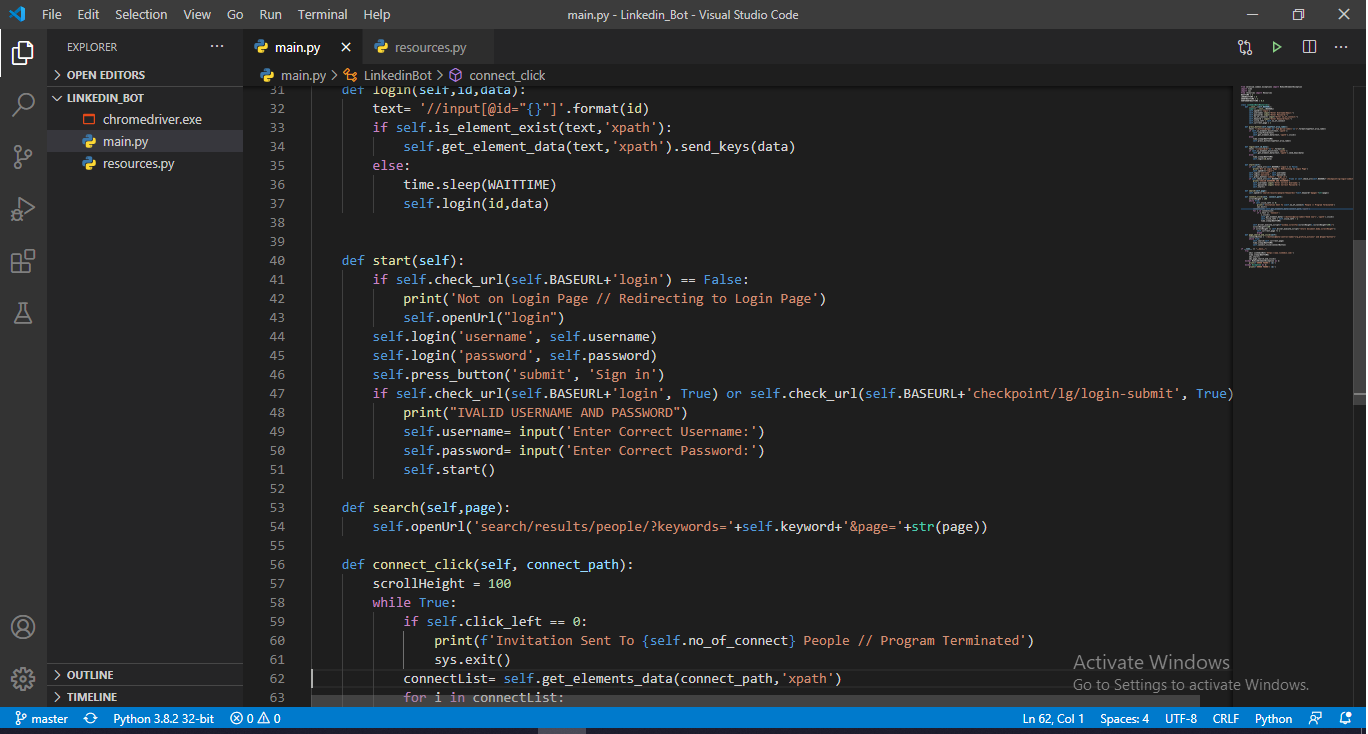Open the Manage gear icon

23,677
